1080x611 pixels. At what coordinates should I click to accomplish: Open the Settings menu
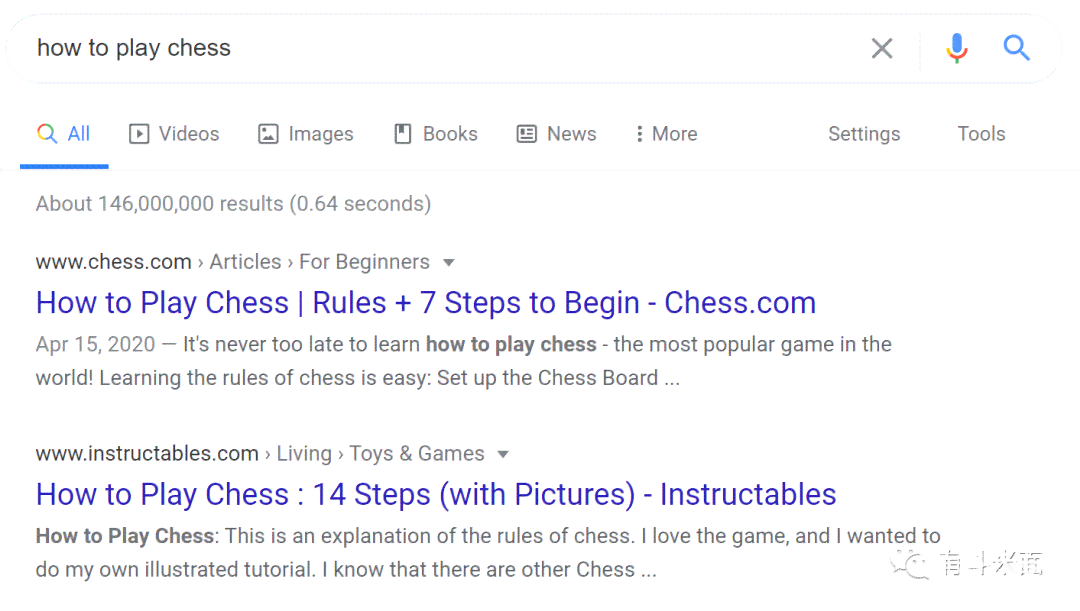pyautogui.click(x=864, y=134)
